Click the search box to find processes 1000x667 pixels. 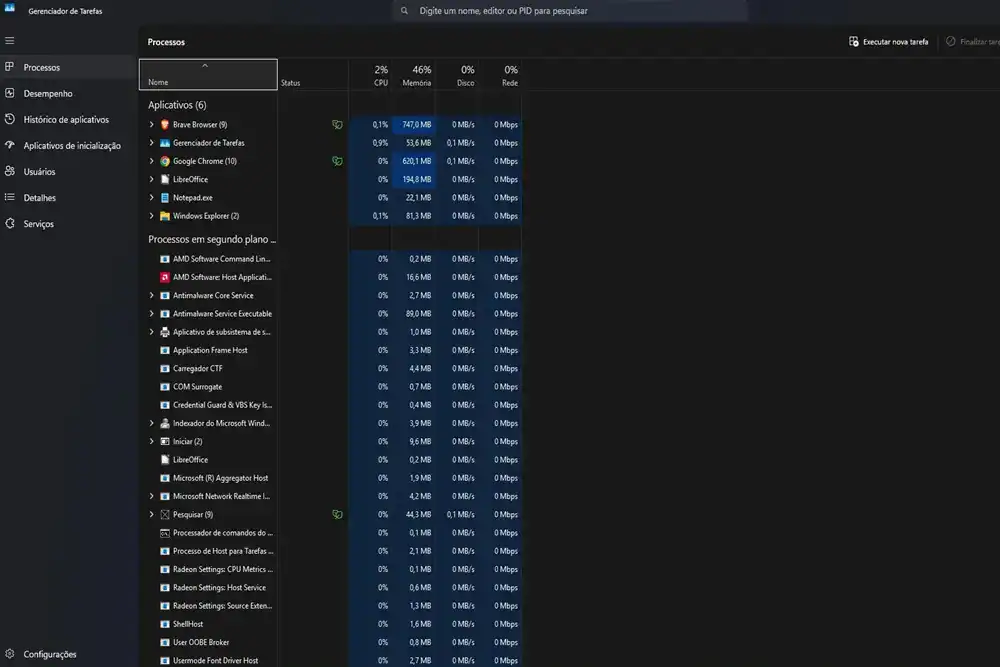coord(570,11)
